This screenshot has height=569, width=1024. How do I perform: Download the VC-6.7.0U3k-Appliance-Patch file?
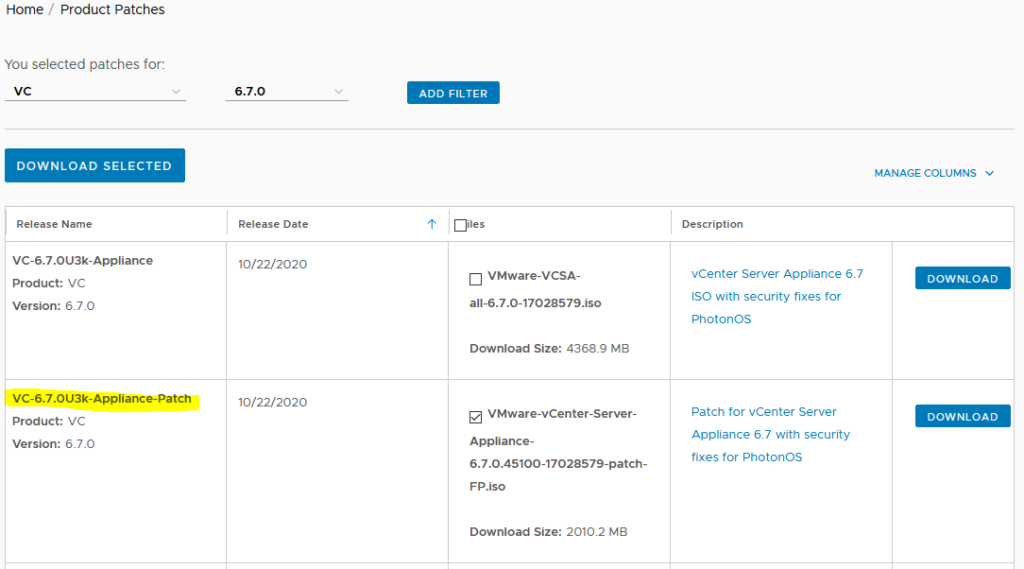(962, 417)
